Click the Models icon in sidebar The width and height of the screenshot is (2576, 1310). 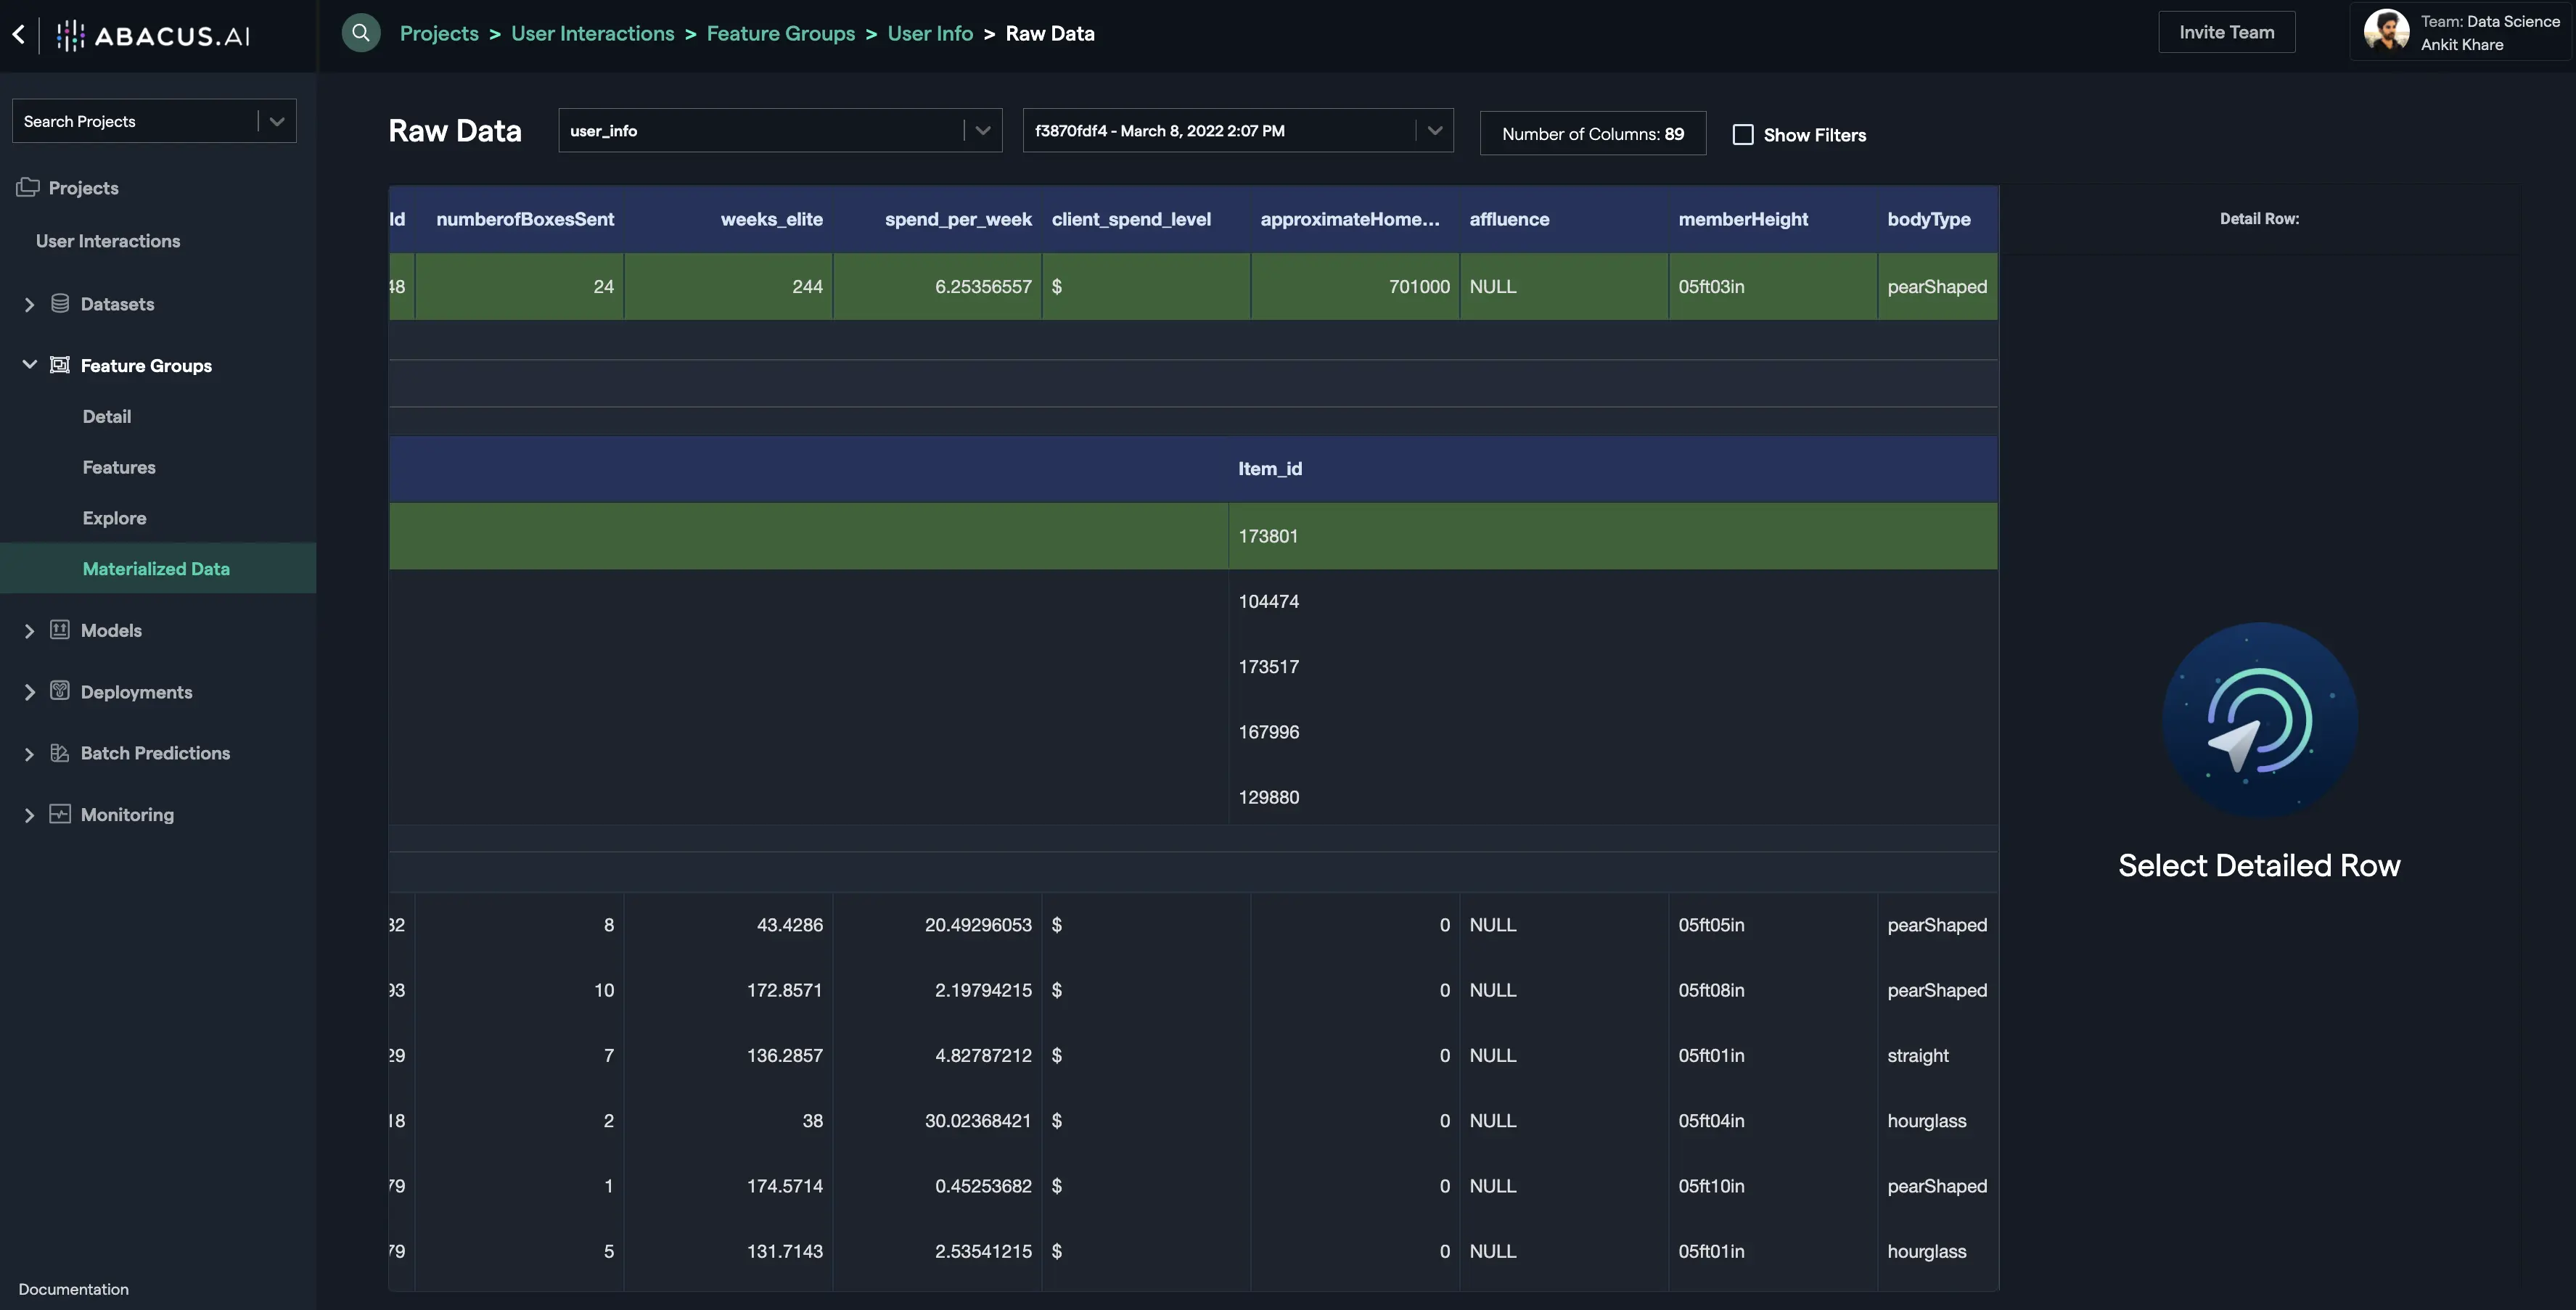60,630
